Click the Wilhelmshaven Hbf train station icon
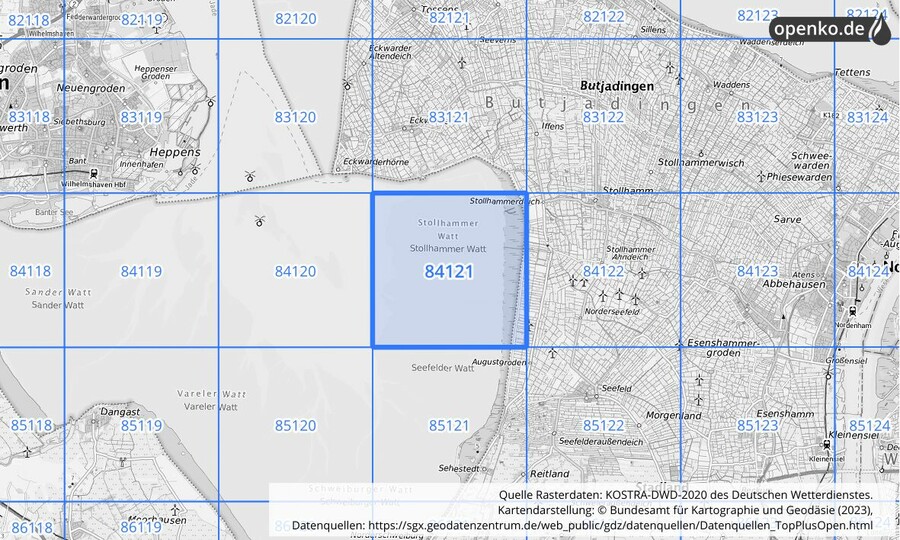This screenshot has width=900, height=540. (x=94, y=174)
